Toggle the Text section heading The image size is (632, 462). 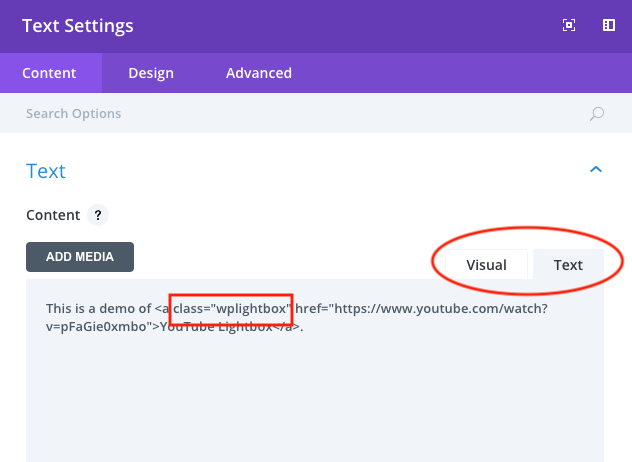pos(46,171)
